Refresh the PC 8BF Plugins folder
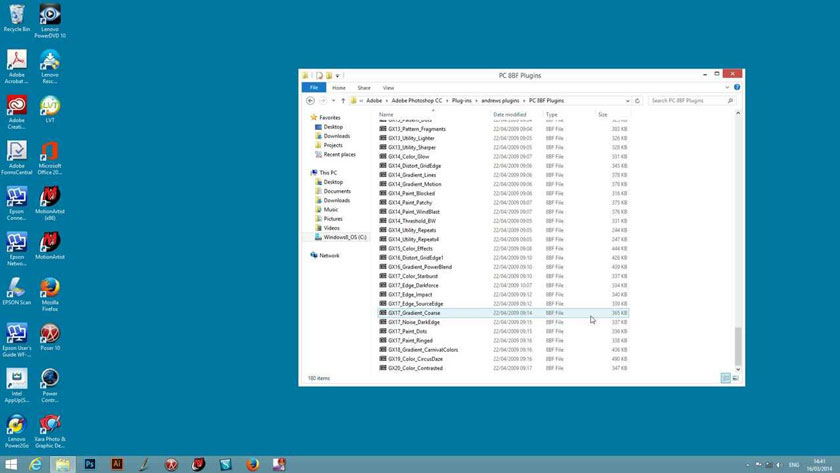 (637, 101)
